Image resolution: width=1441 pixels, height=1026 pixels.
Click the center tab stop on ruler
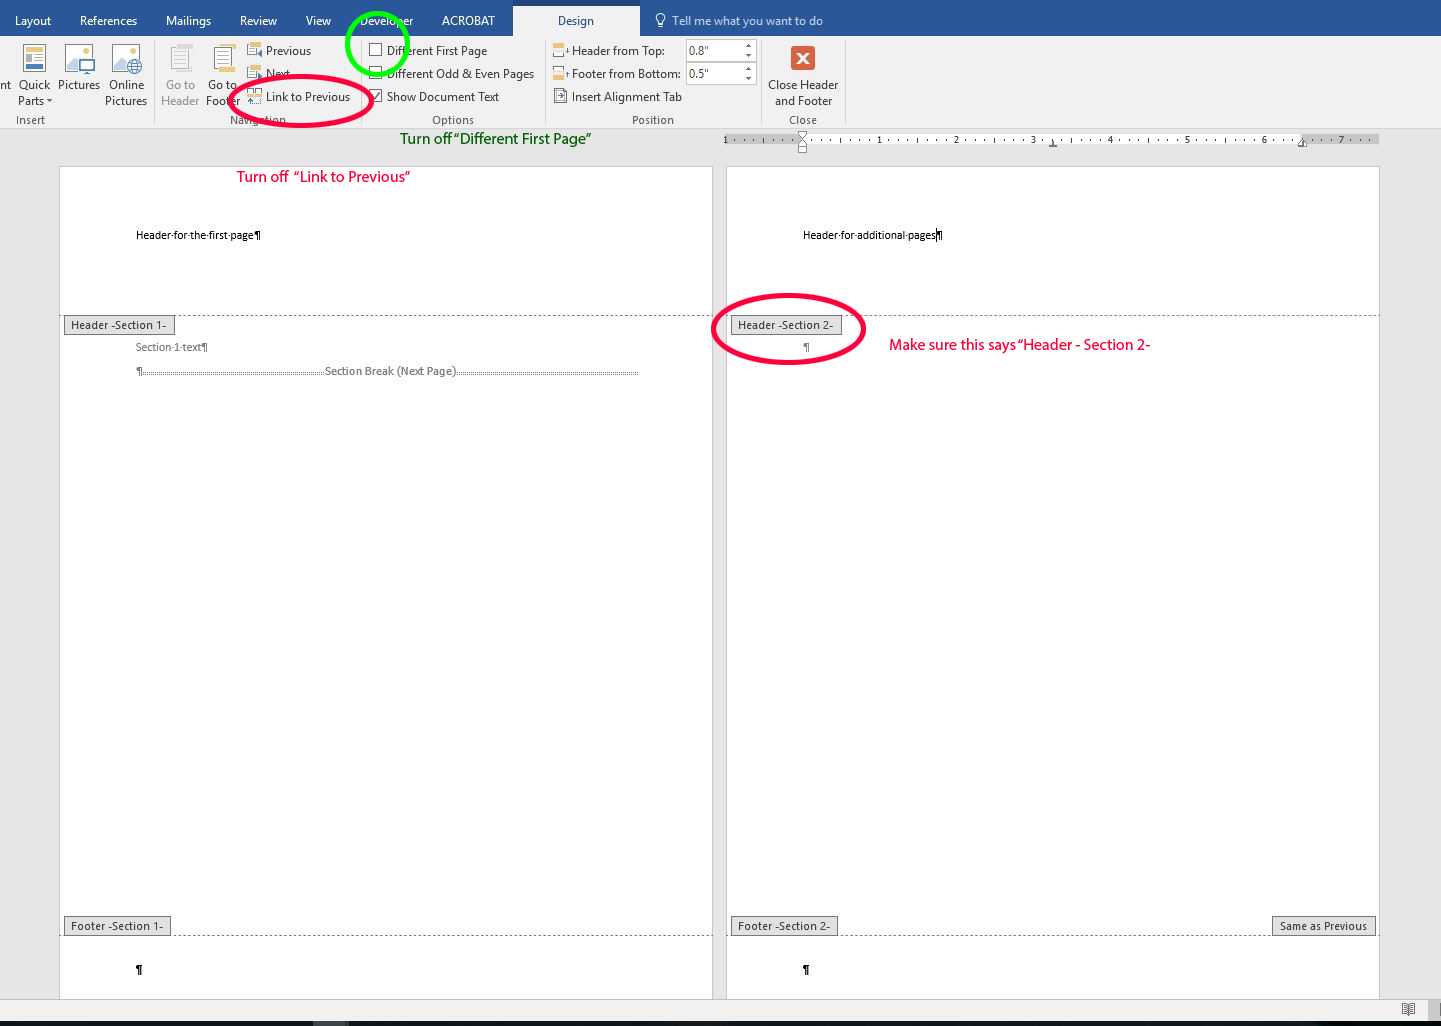(1053, 144)
